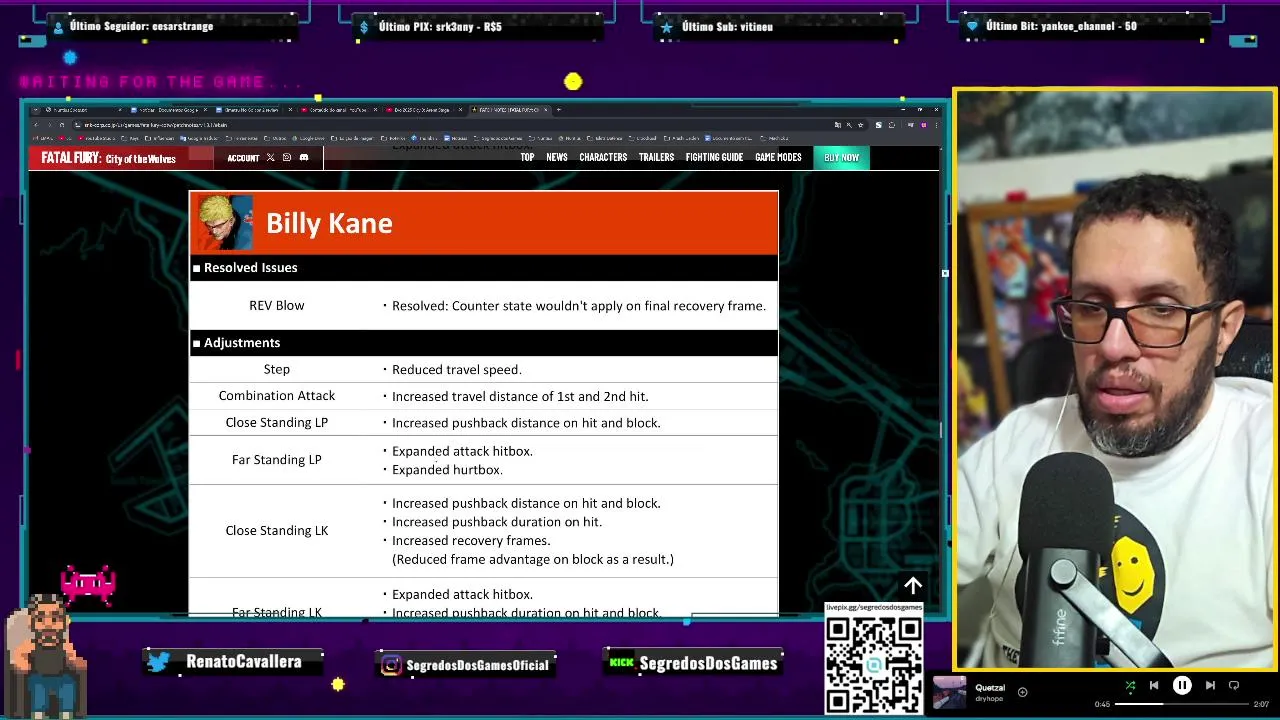
Task: Select the Step row label
Action: pos(277,370)
